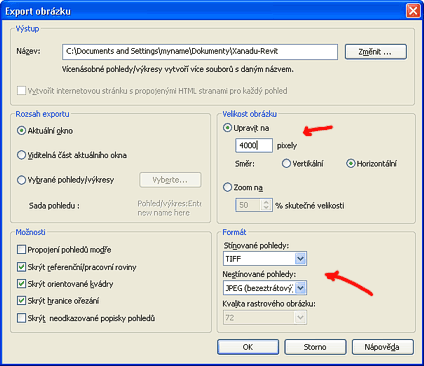
Task: Click the Sada pohledu label
Action: click(54, 206)
